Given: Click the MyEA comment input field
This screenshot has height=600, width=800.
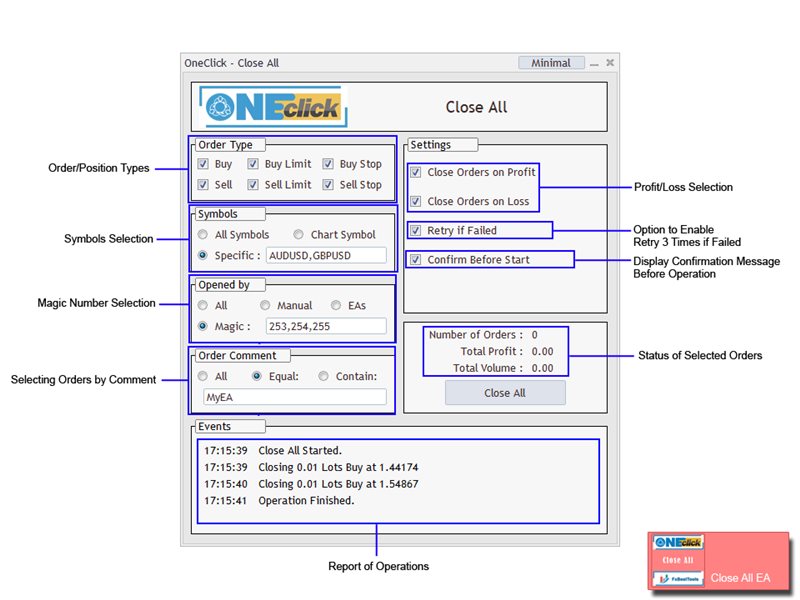Looking at the screenshot, I should point(295,397).
